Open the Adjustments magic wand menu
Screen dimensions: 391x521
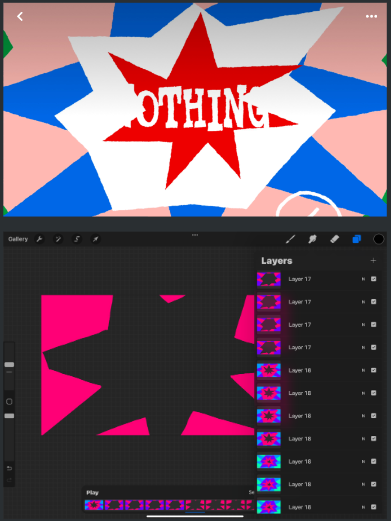pos(58,239)
